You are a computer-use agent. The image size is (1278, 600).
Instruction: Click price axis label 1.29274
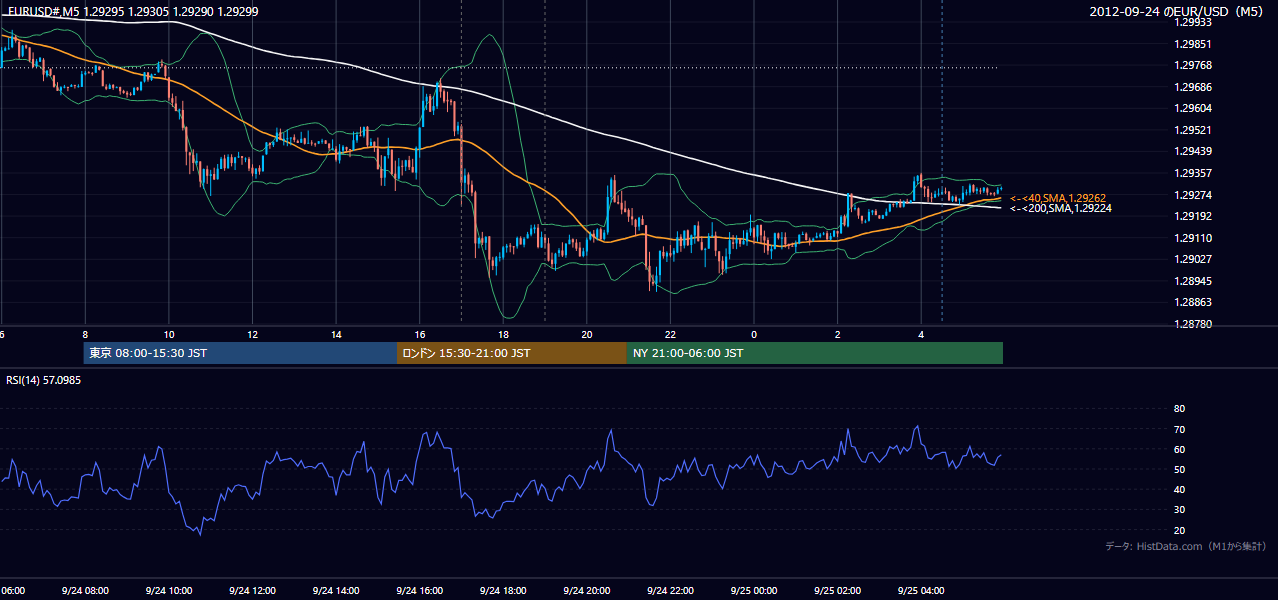tap(1192, 194)
